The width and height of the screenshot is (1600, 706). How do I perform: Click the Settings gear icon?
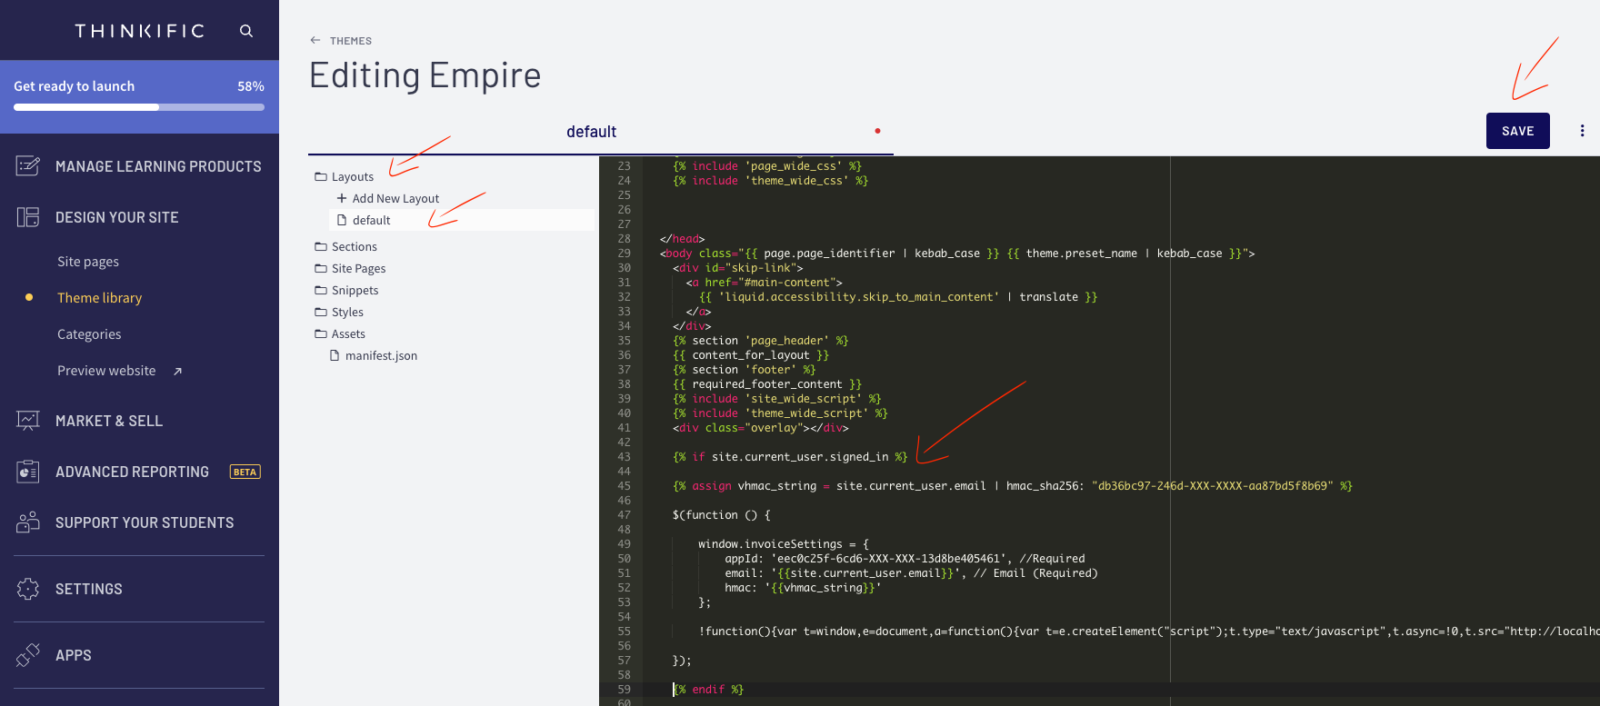28,589
